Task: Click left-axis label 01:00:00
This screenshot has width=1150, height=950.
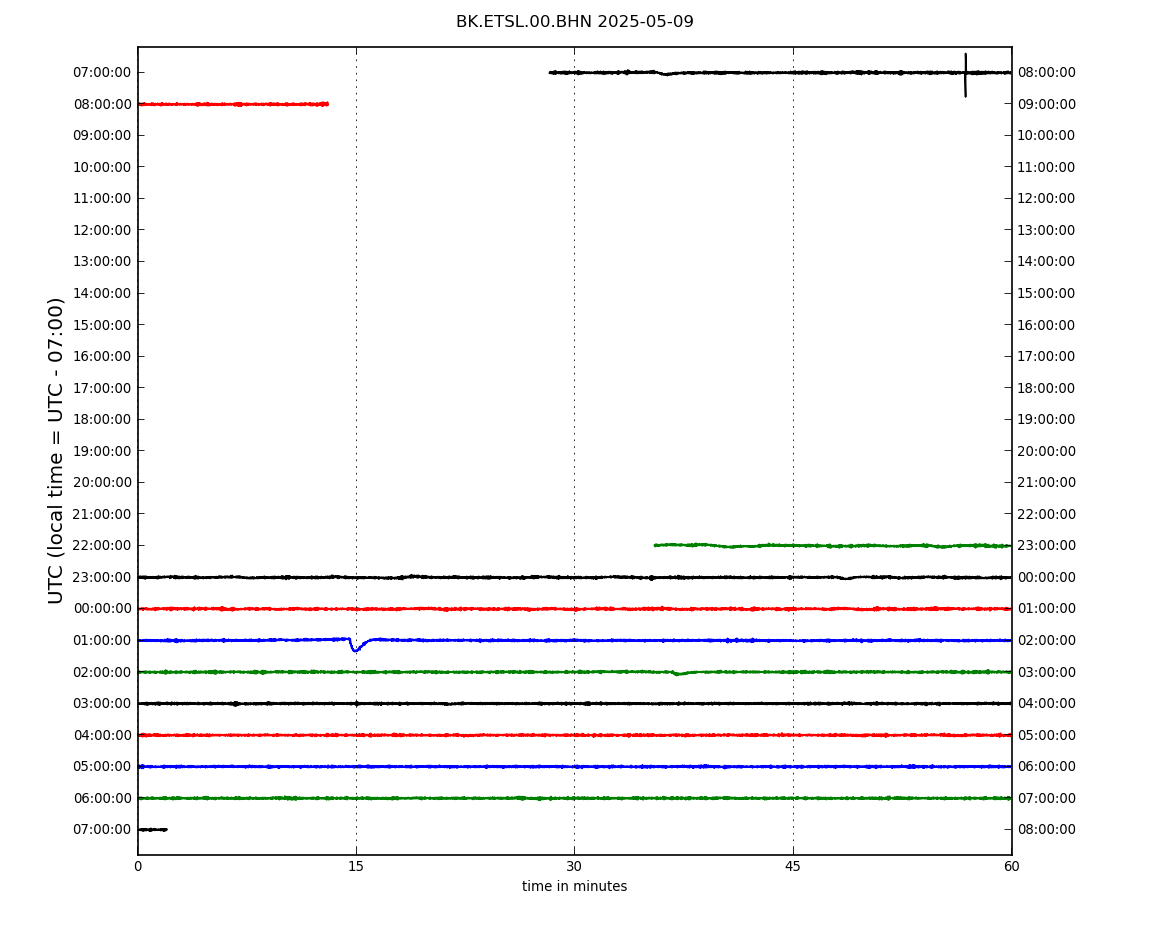Action: [x=102, y=640]
